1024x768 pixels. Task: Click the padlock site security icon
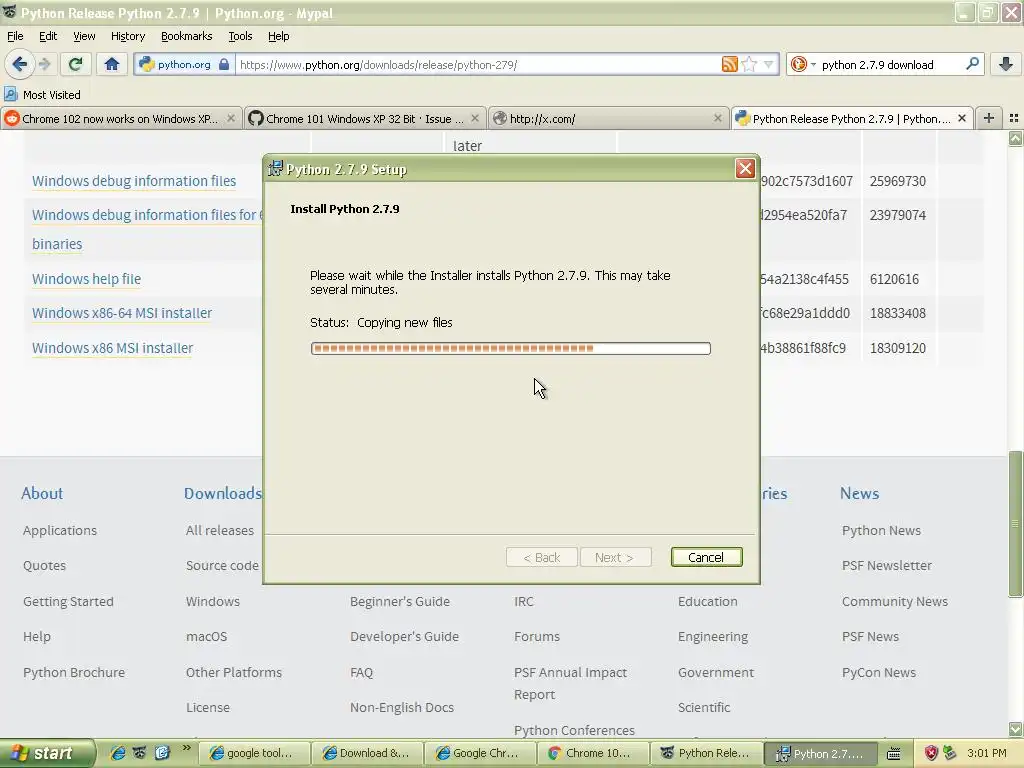click(224, 64)
